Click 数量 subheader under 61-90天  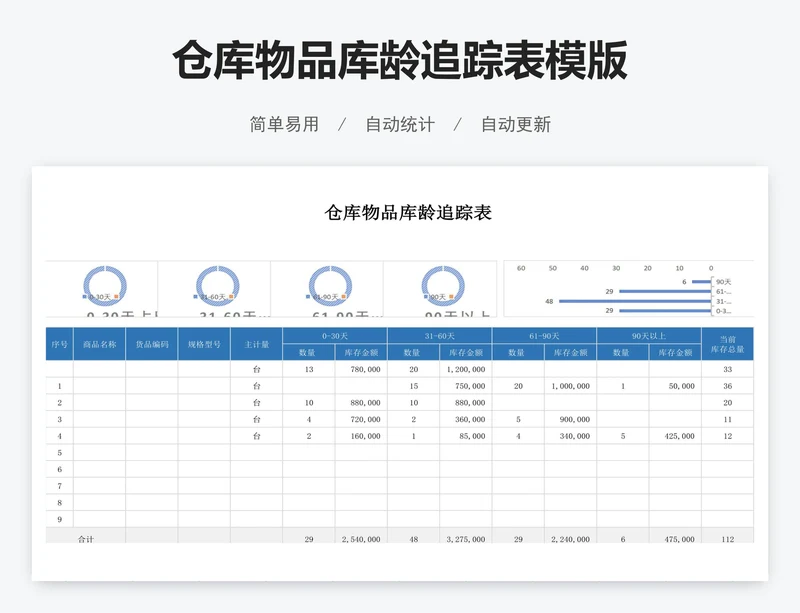(x=518, y=352)
